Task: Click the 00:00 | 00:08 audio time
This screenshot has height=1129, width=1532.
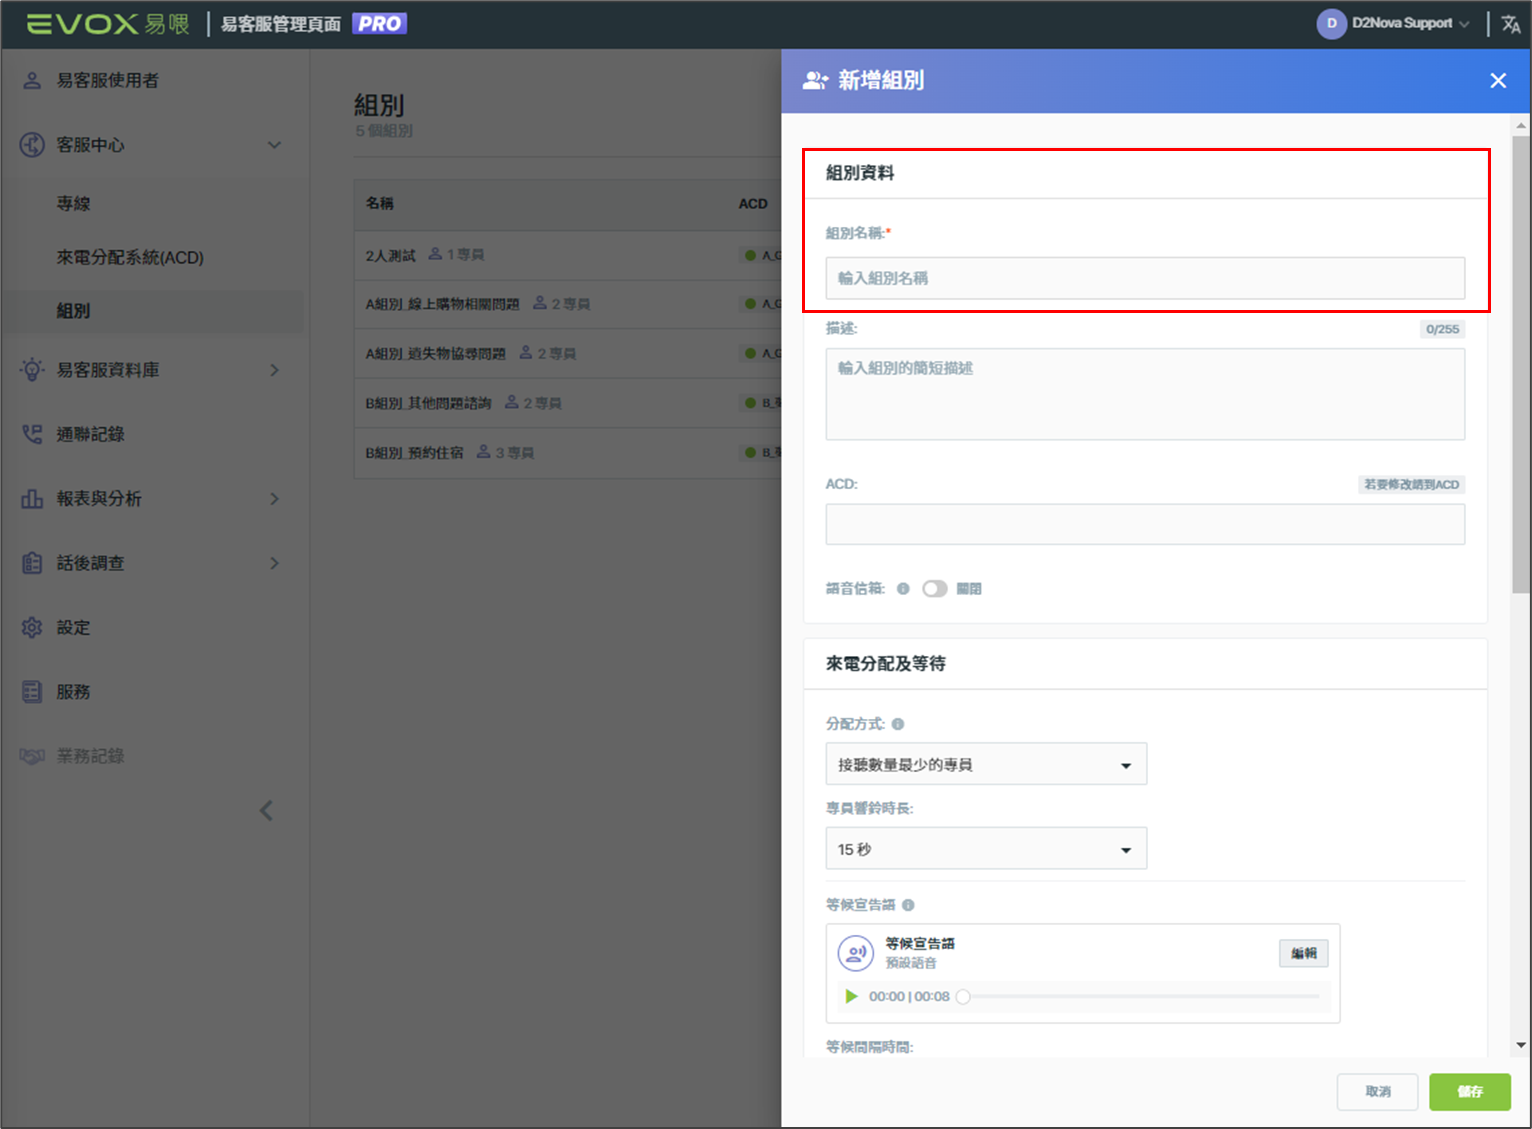Action: [909, 997]
